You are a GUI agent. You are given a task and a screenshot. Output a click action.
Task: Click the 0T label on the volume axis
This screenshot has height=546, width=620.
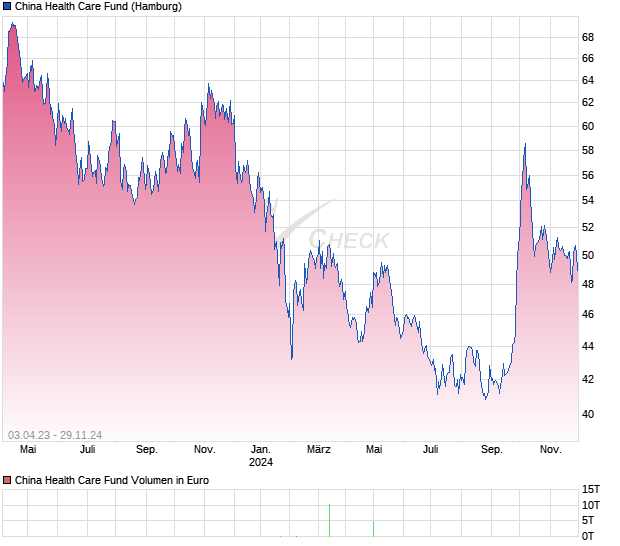click(x=590, y=535)
